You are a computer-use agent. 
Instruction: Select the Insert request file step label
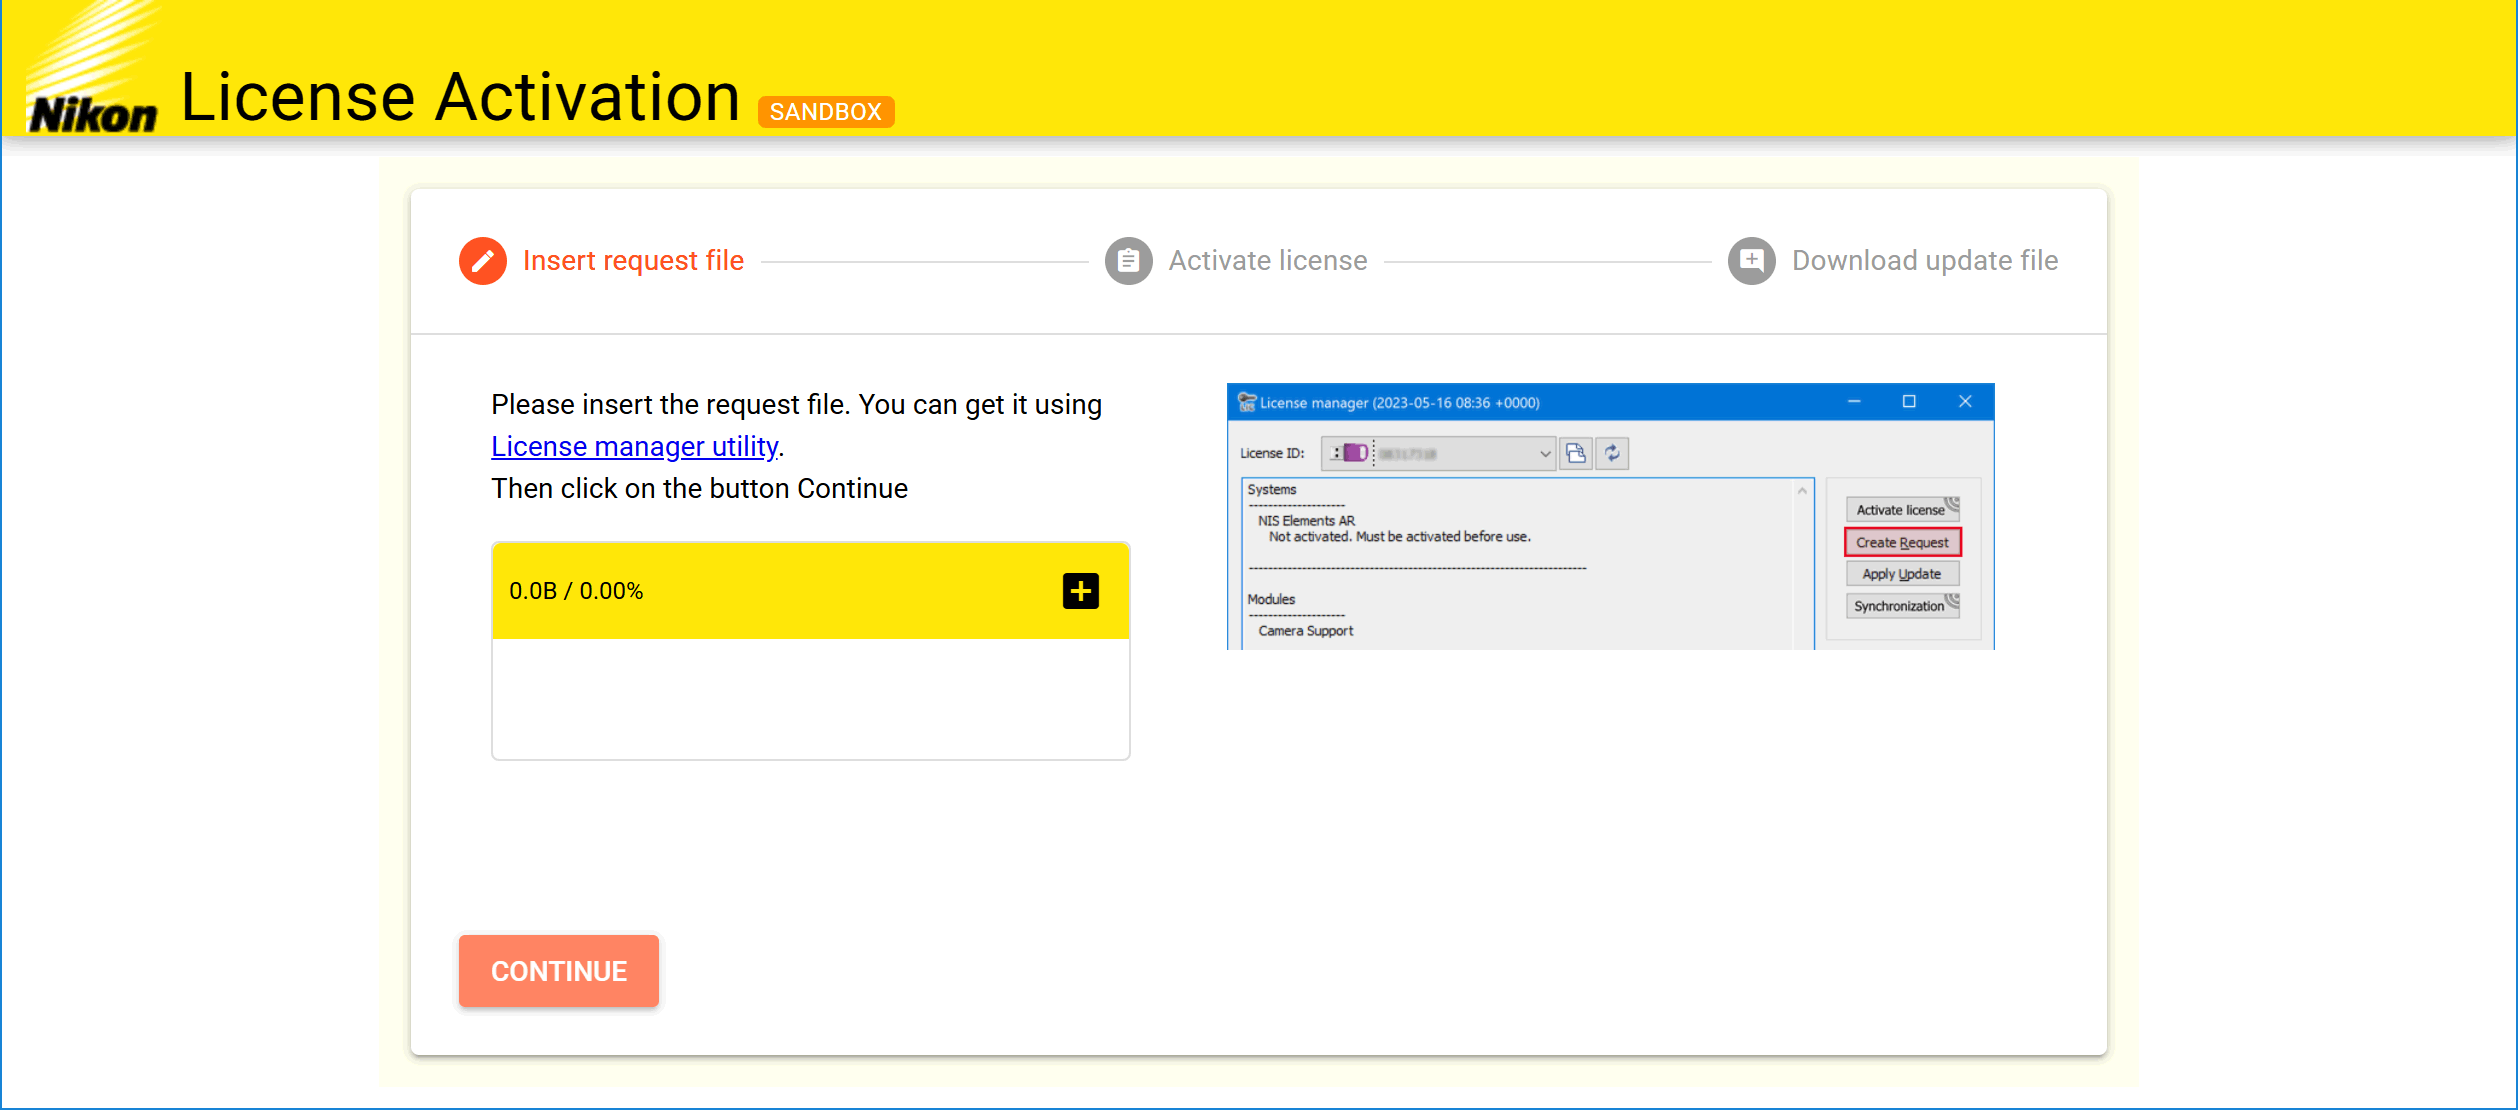(x=633, y=261)
